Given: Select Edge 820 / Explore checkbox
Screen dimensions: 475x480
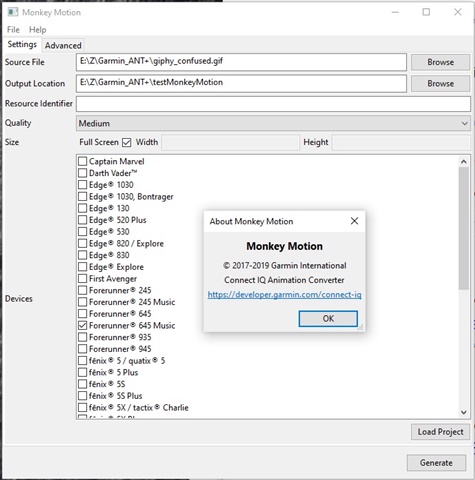Looking at the screenshot, I should [82, 243].
